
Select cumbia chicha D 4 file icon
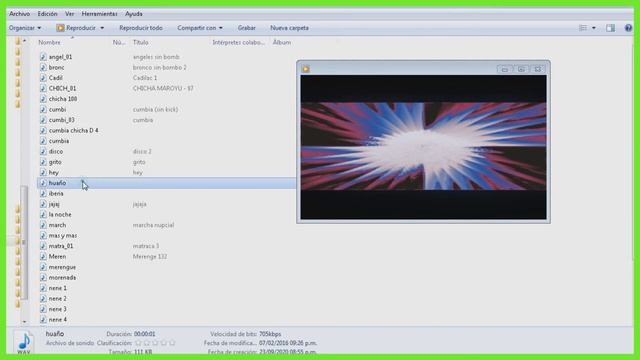(43, 130)
